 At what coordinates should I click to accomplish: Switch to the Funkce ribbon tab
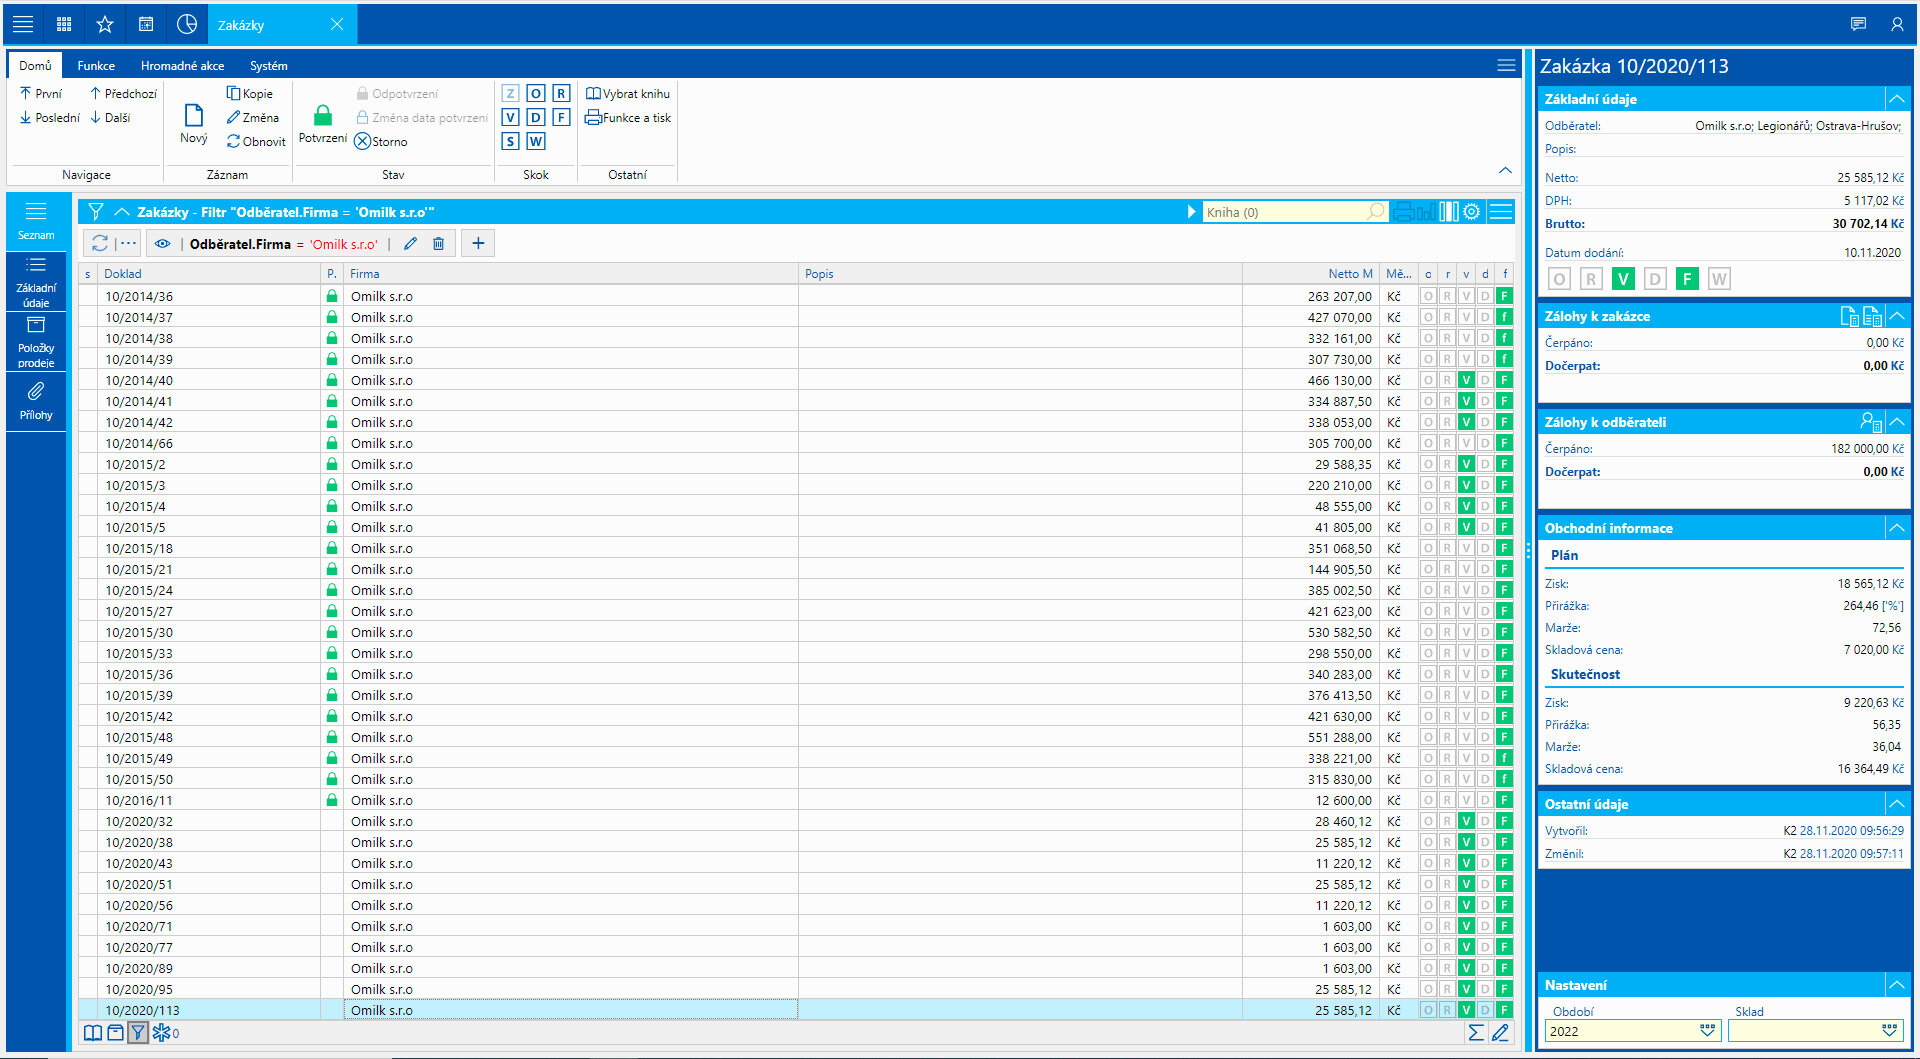point(96,66)
